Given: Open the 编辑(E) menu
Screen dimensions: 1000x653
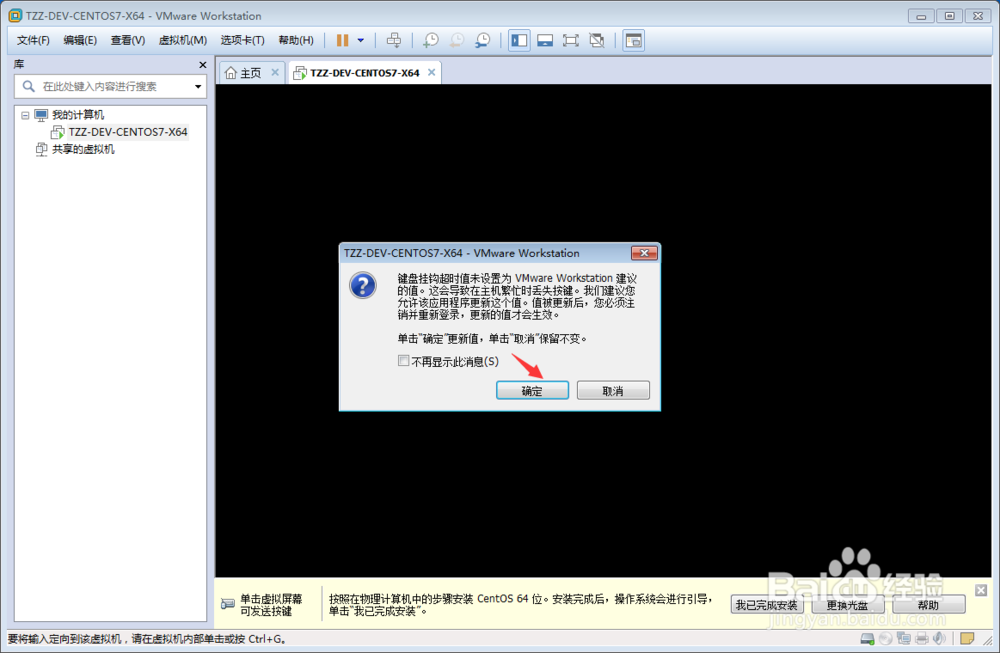Looking at the screenshot, I should pyautogui.click(x=80, y=41).
